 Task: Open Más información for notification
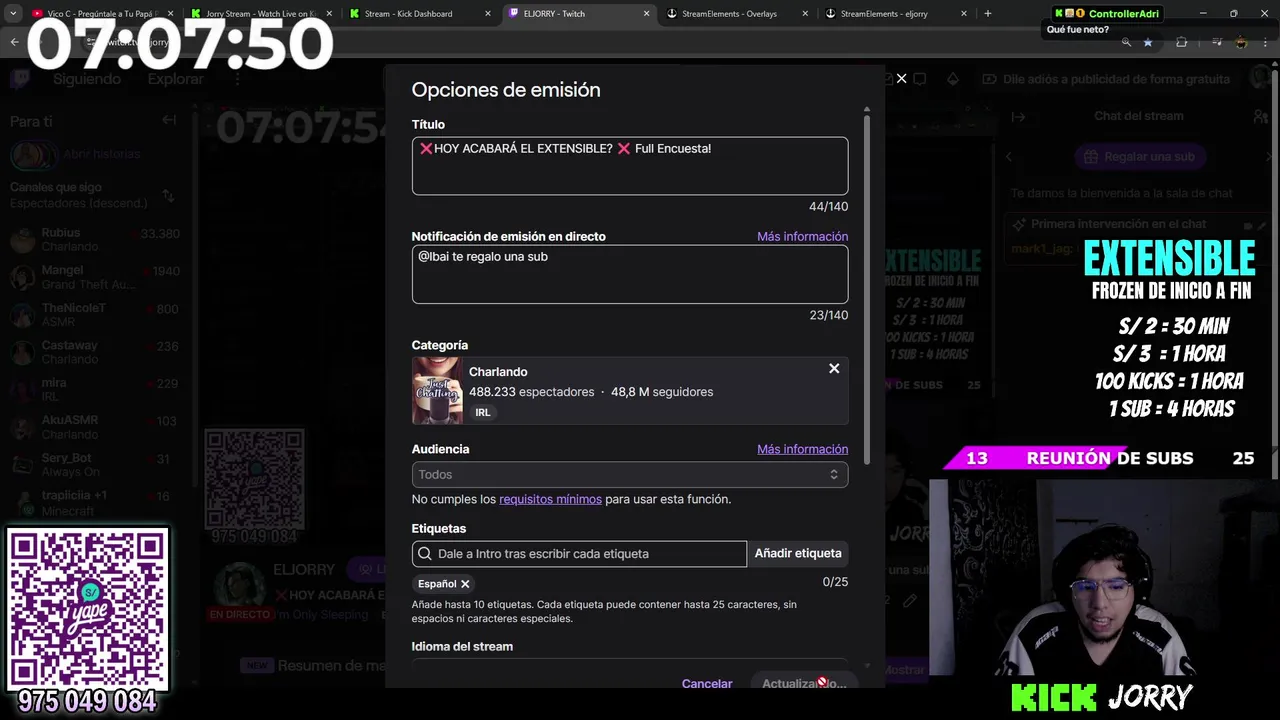(802, 237)
